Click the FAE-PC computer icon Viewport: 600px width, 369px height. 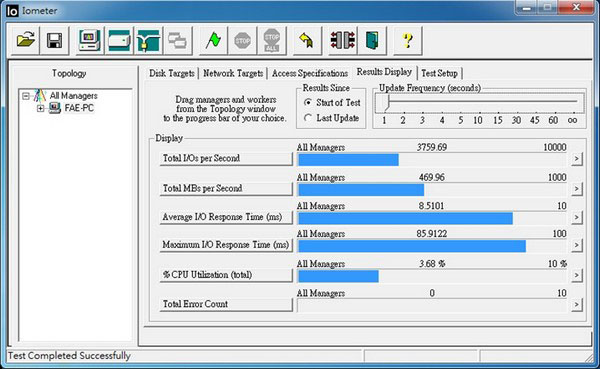tap(54, 108)
